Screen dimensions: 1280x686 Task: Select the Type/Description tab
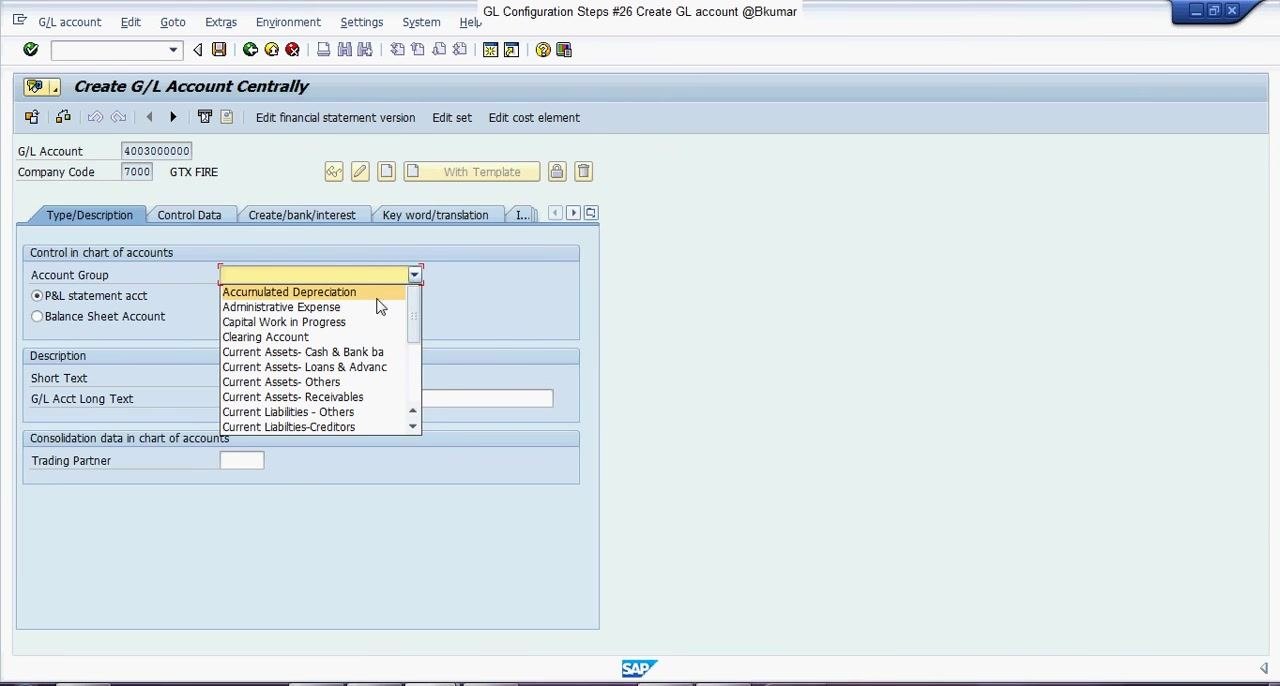[89, 215]
